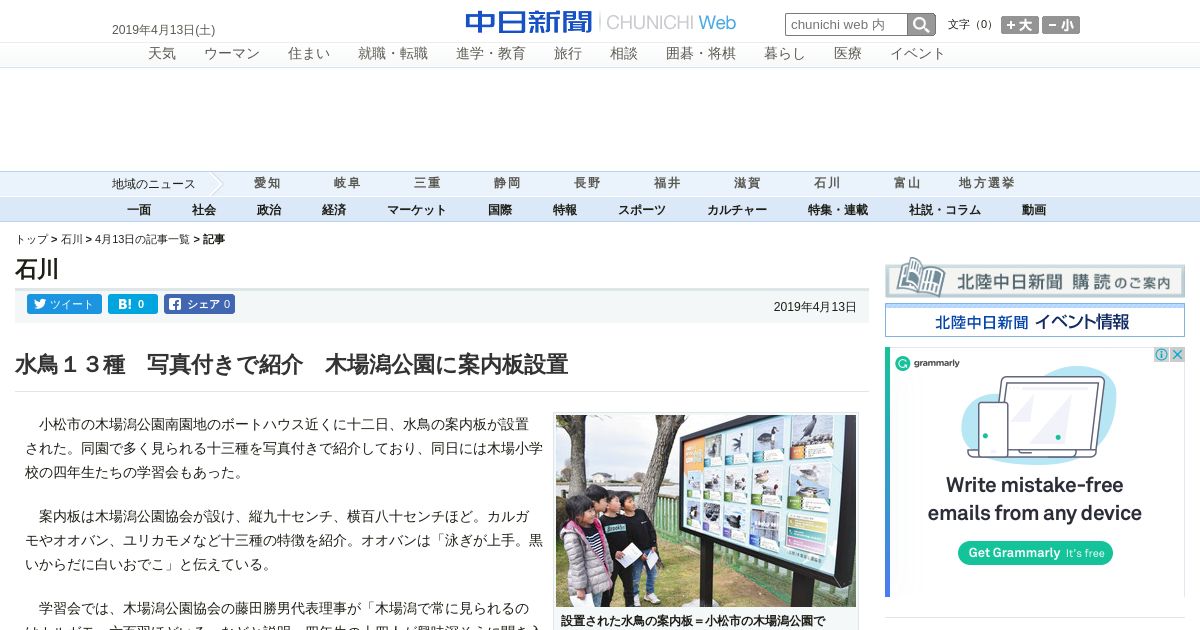Screen dimensions: 1200x630
Task: Go to マーケット section
Action: point(417,210)
